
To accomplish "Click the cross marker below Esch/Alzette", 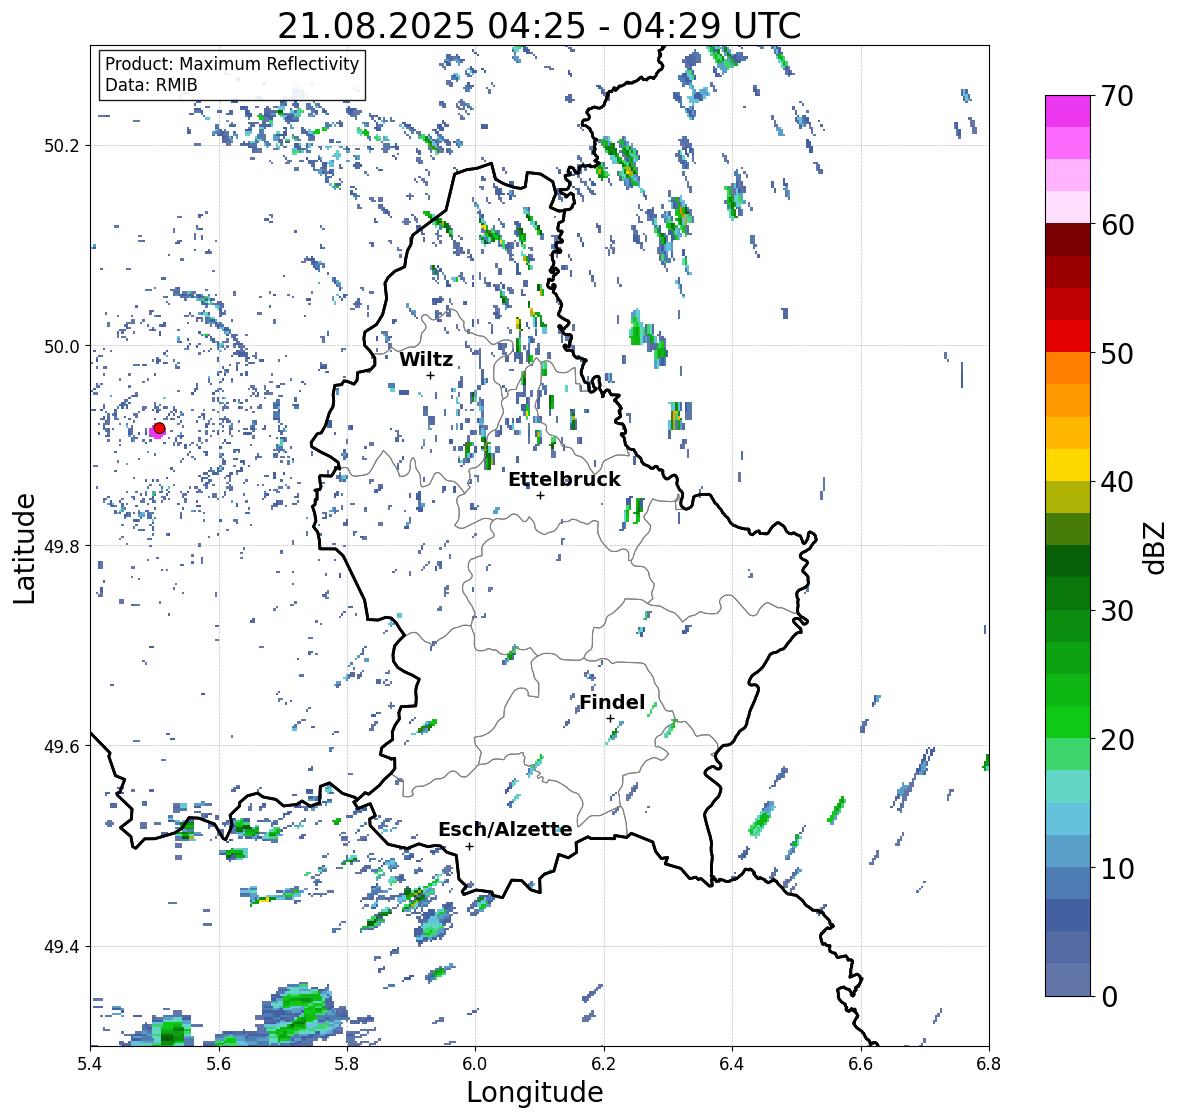I will point(469,846).
